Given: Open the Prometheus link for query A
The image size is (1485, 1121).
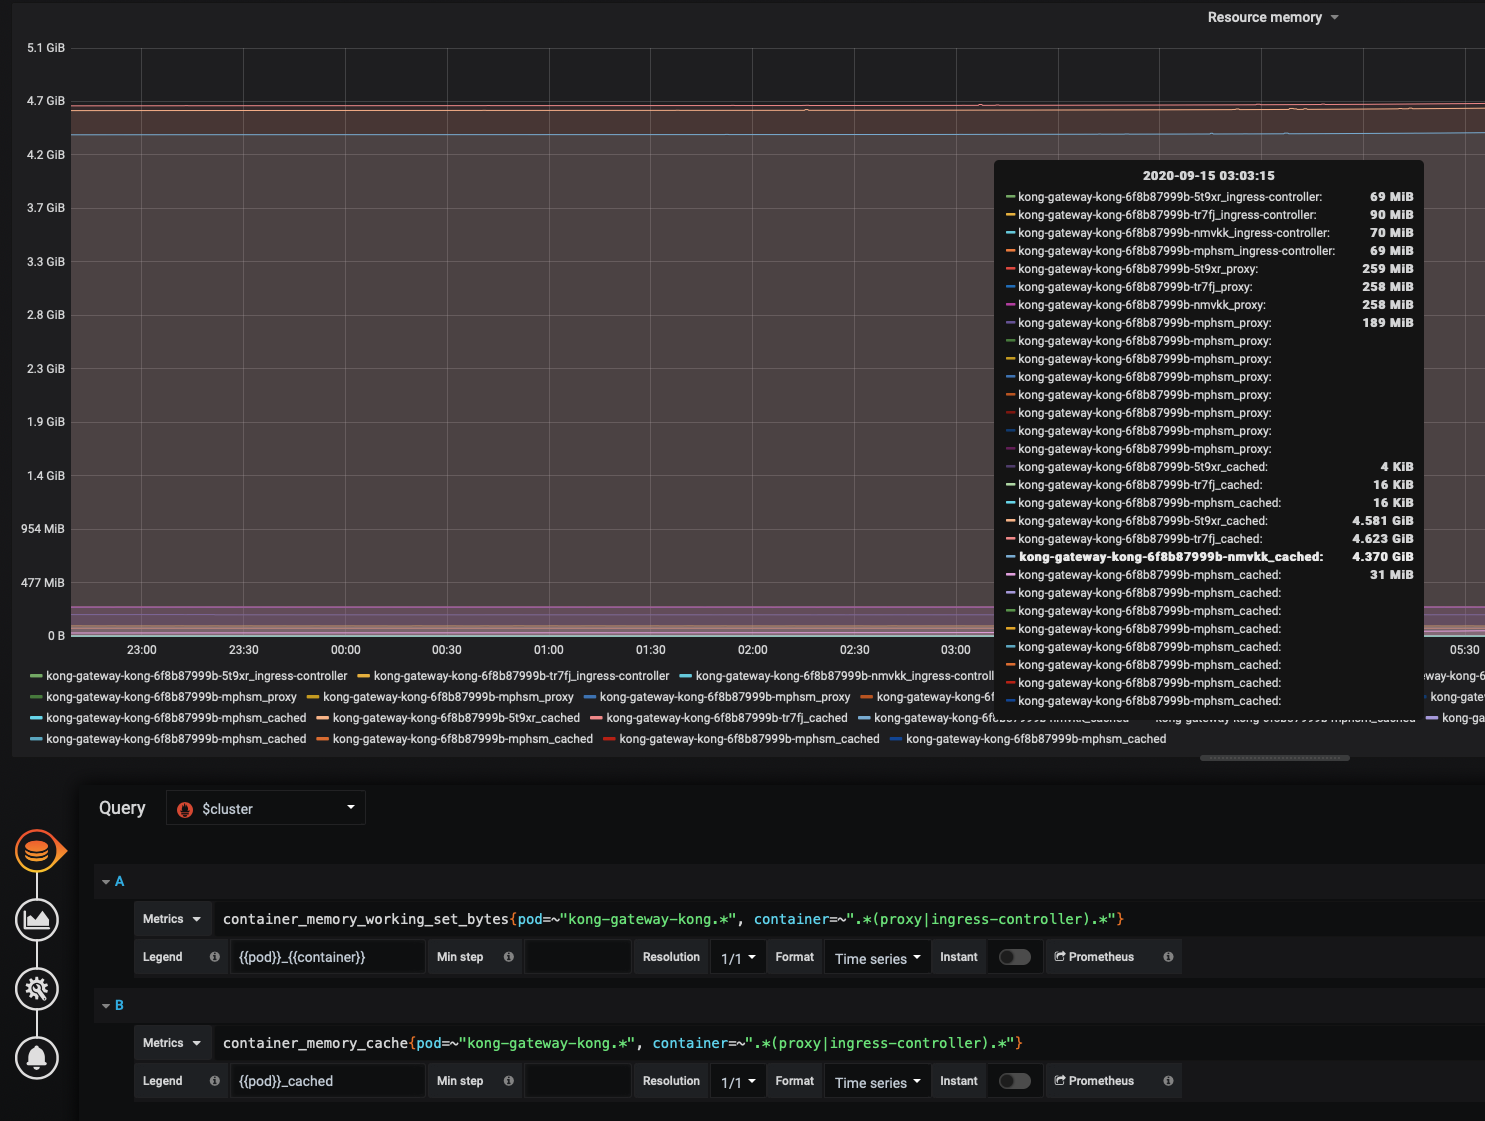Looking at the screenshot, I should [1094, 957].
